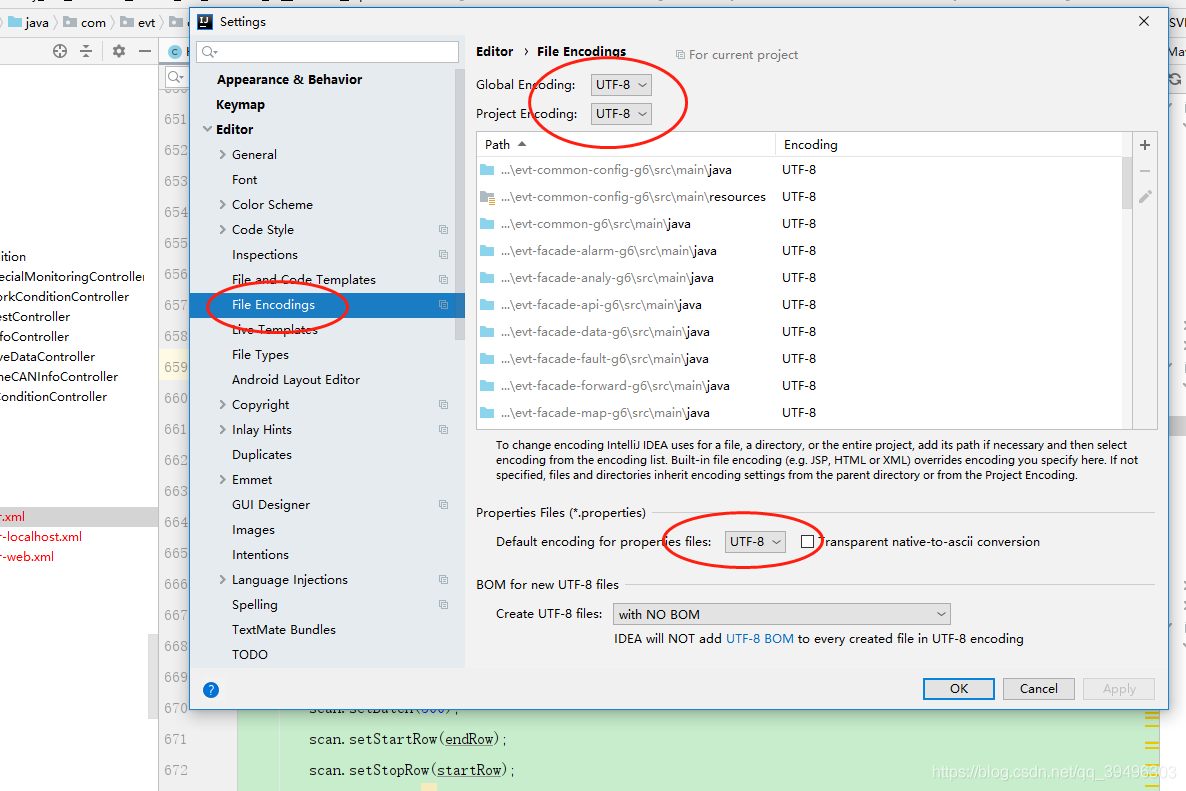The image size is (1186, 791).
Task: Click the OK button
Action: 958,688
